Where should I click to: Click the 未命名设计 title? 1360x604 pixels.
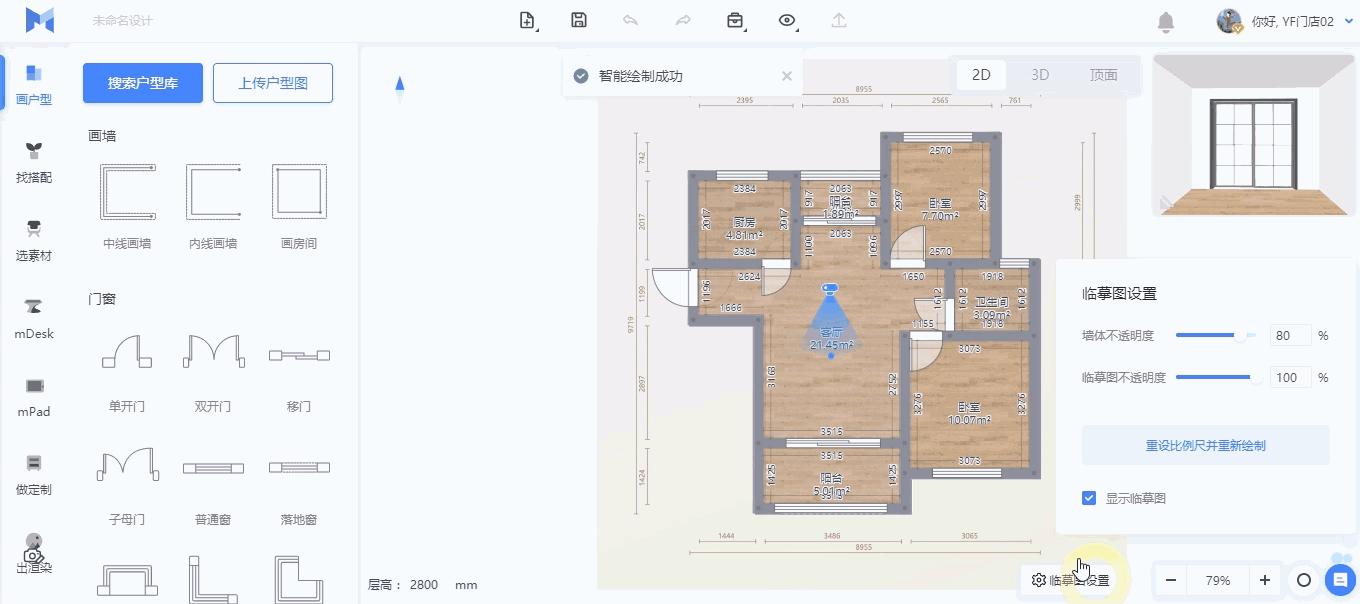[122, 21]
